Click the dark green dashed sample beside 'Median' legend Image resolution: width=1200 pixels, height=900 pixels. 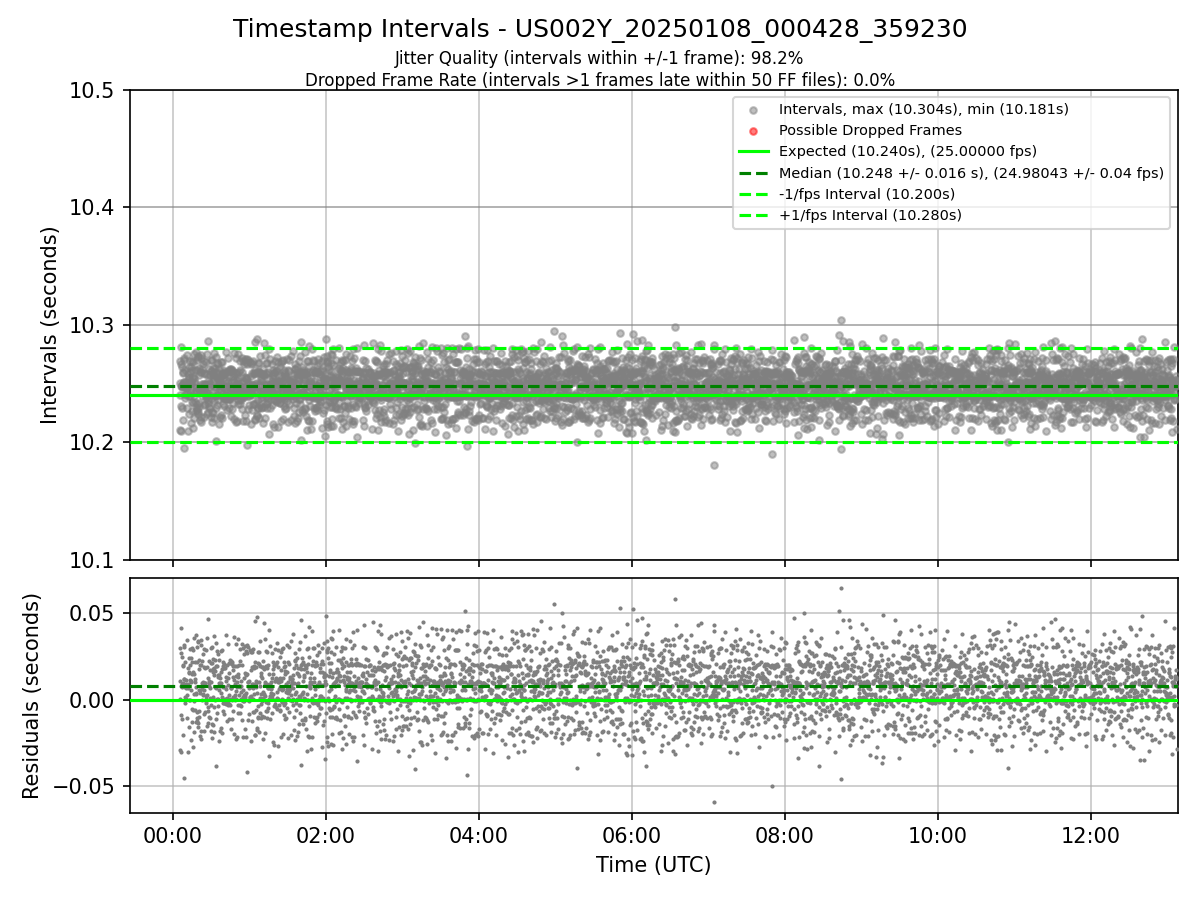point(754,173)
